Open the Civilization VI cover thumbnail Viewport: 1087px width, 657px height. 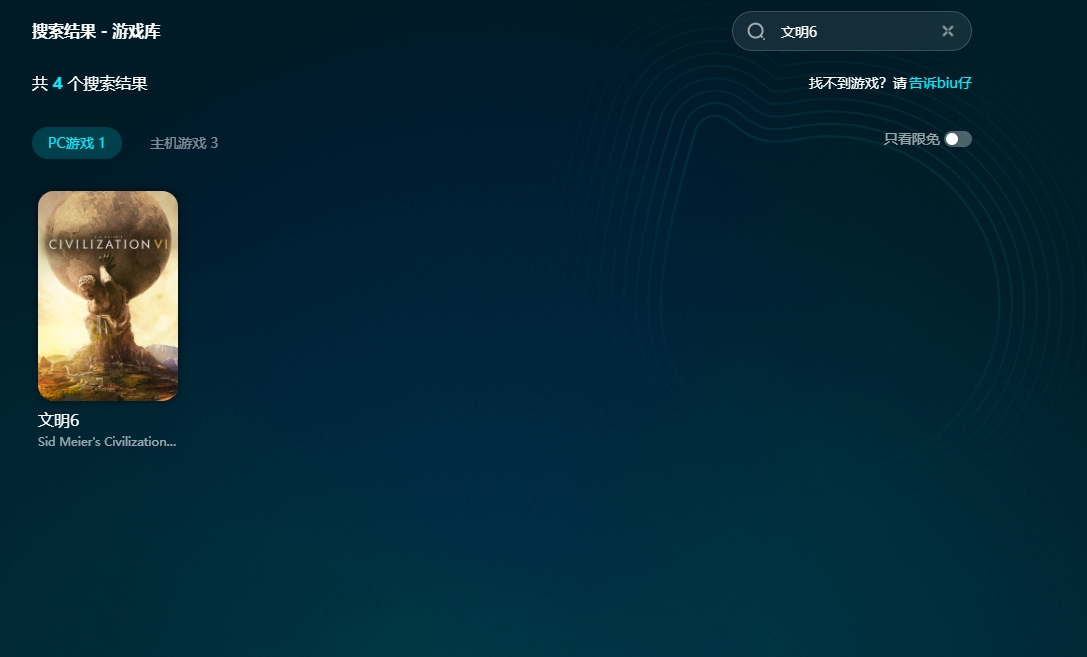(108, 296)
